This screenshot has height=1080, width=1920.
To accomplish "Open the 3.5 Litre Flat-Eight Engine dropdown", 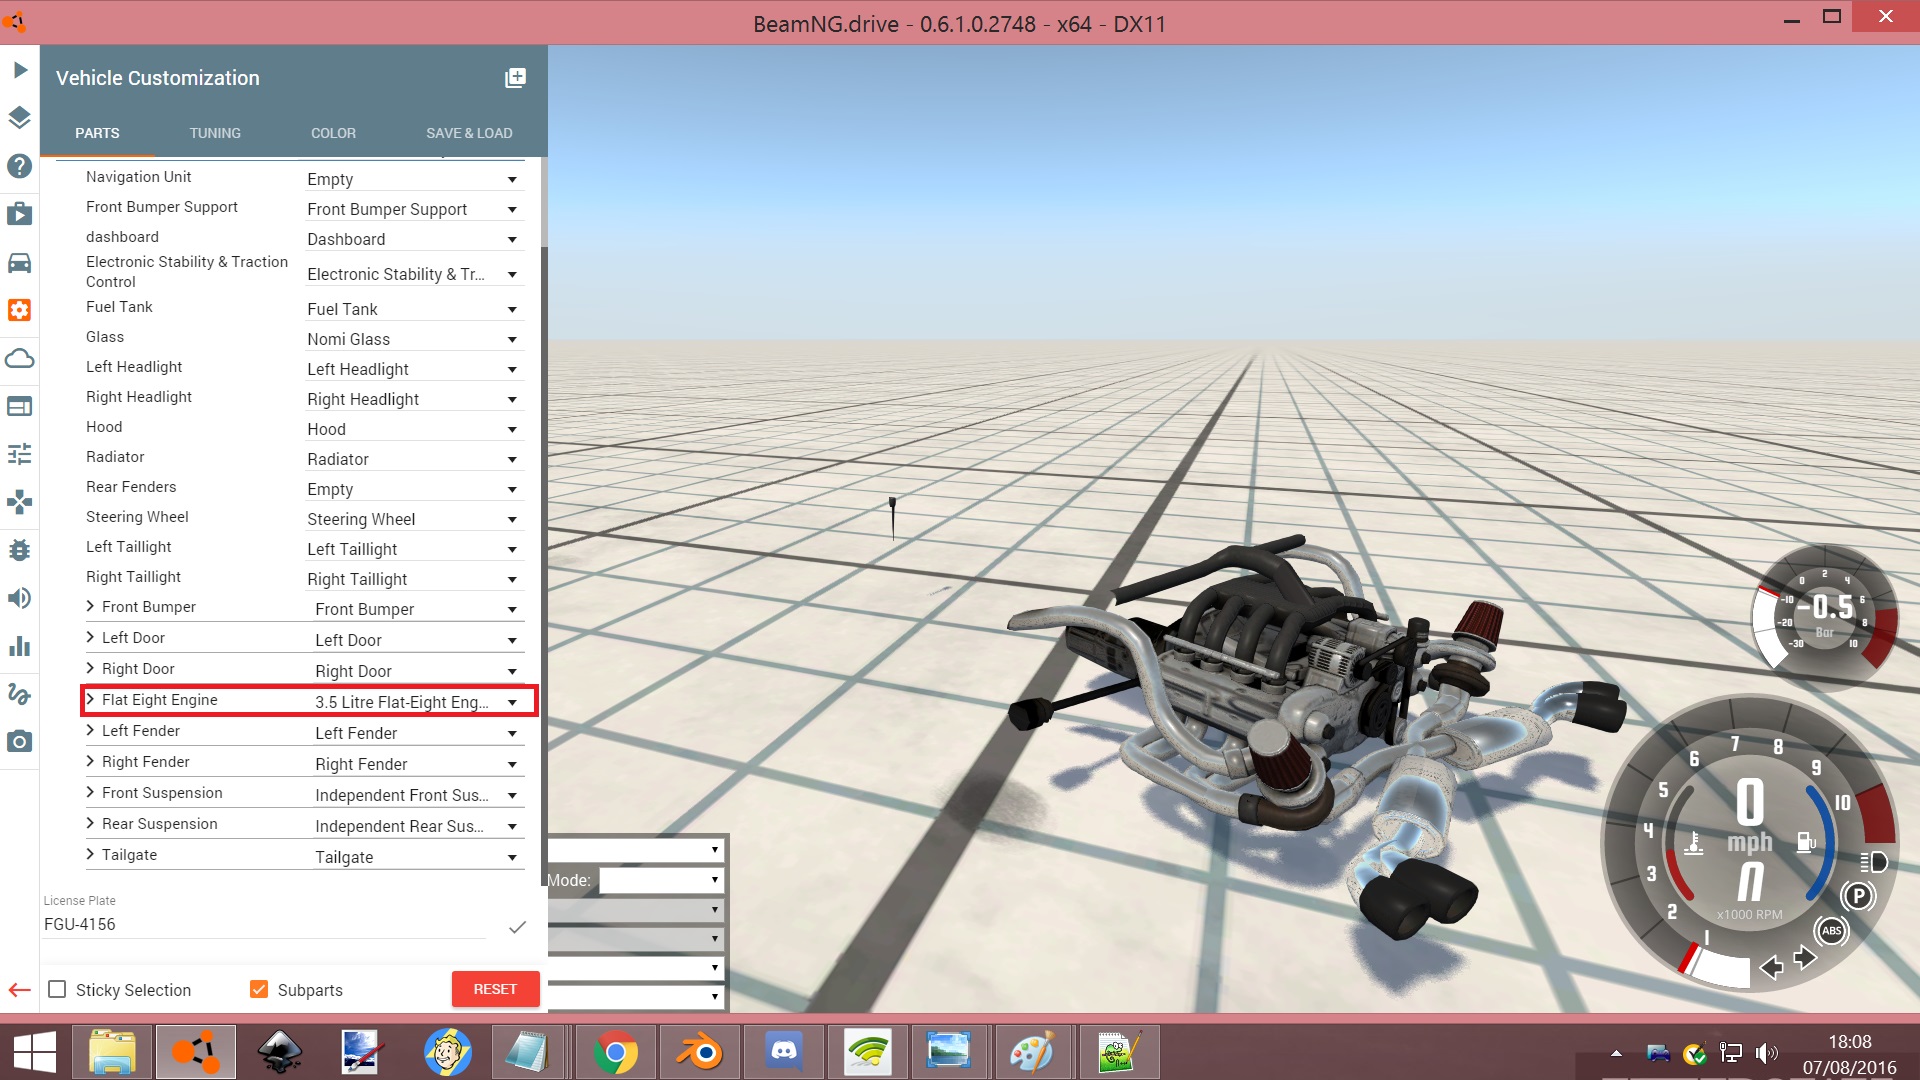I will tap(419, 702).
